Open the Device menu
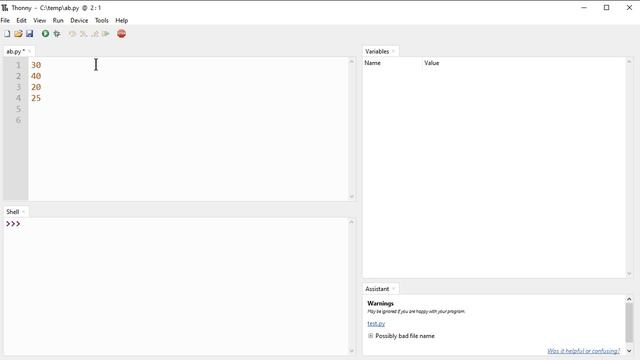Viewport: 640px width, 360px height. [79, 20]
